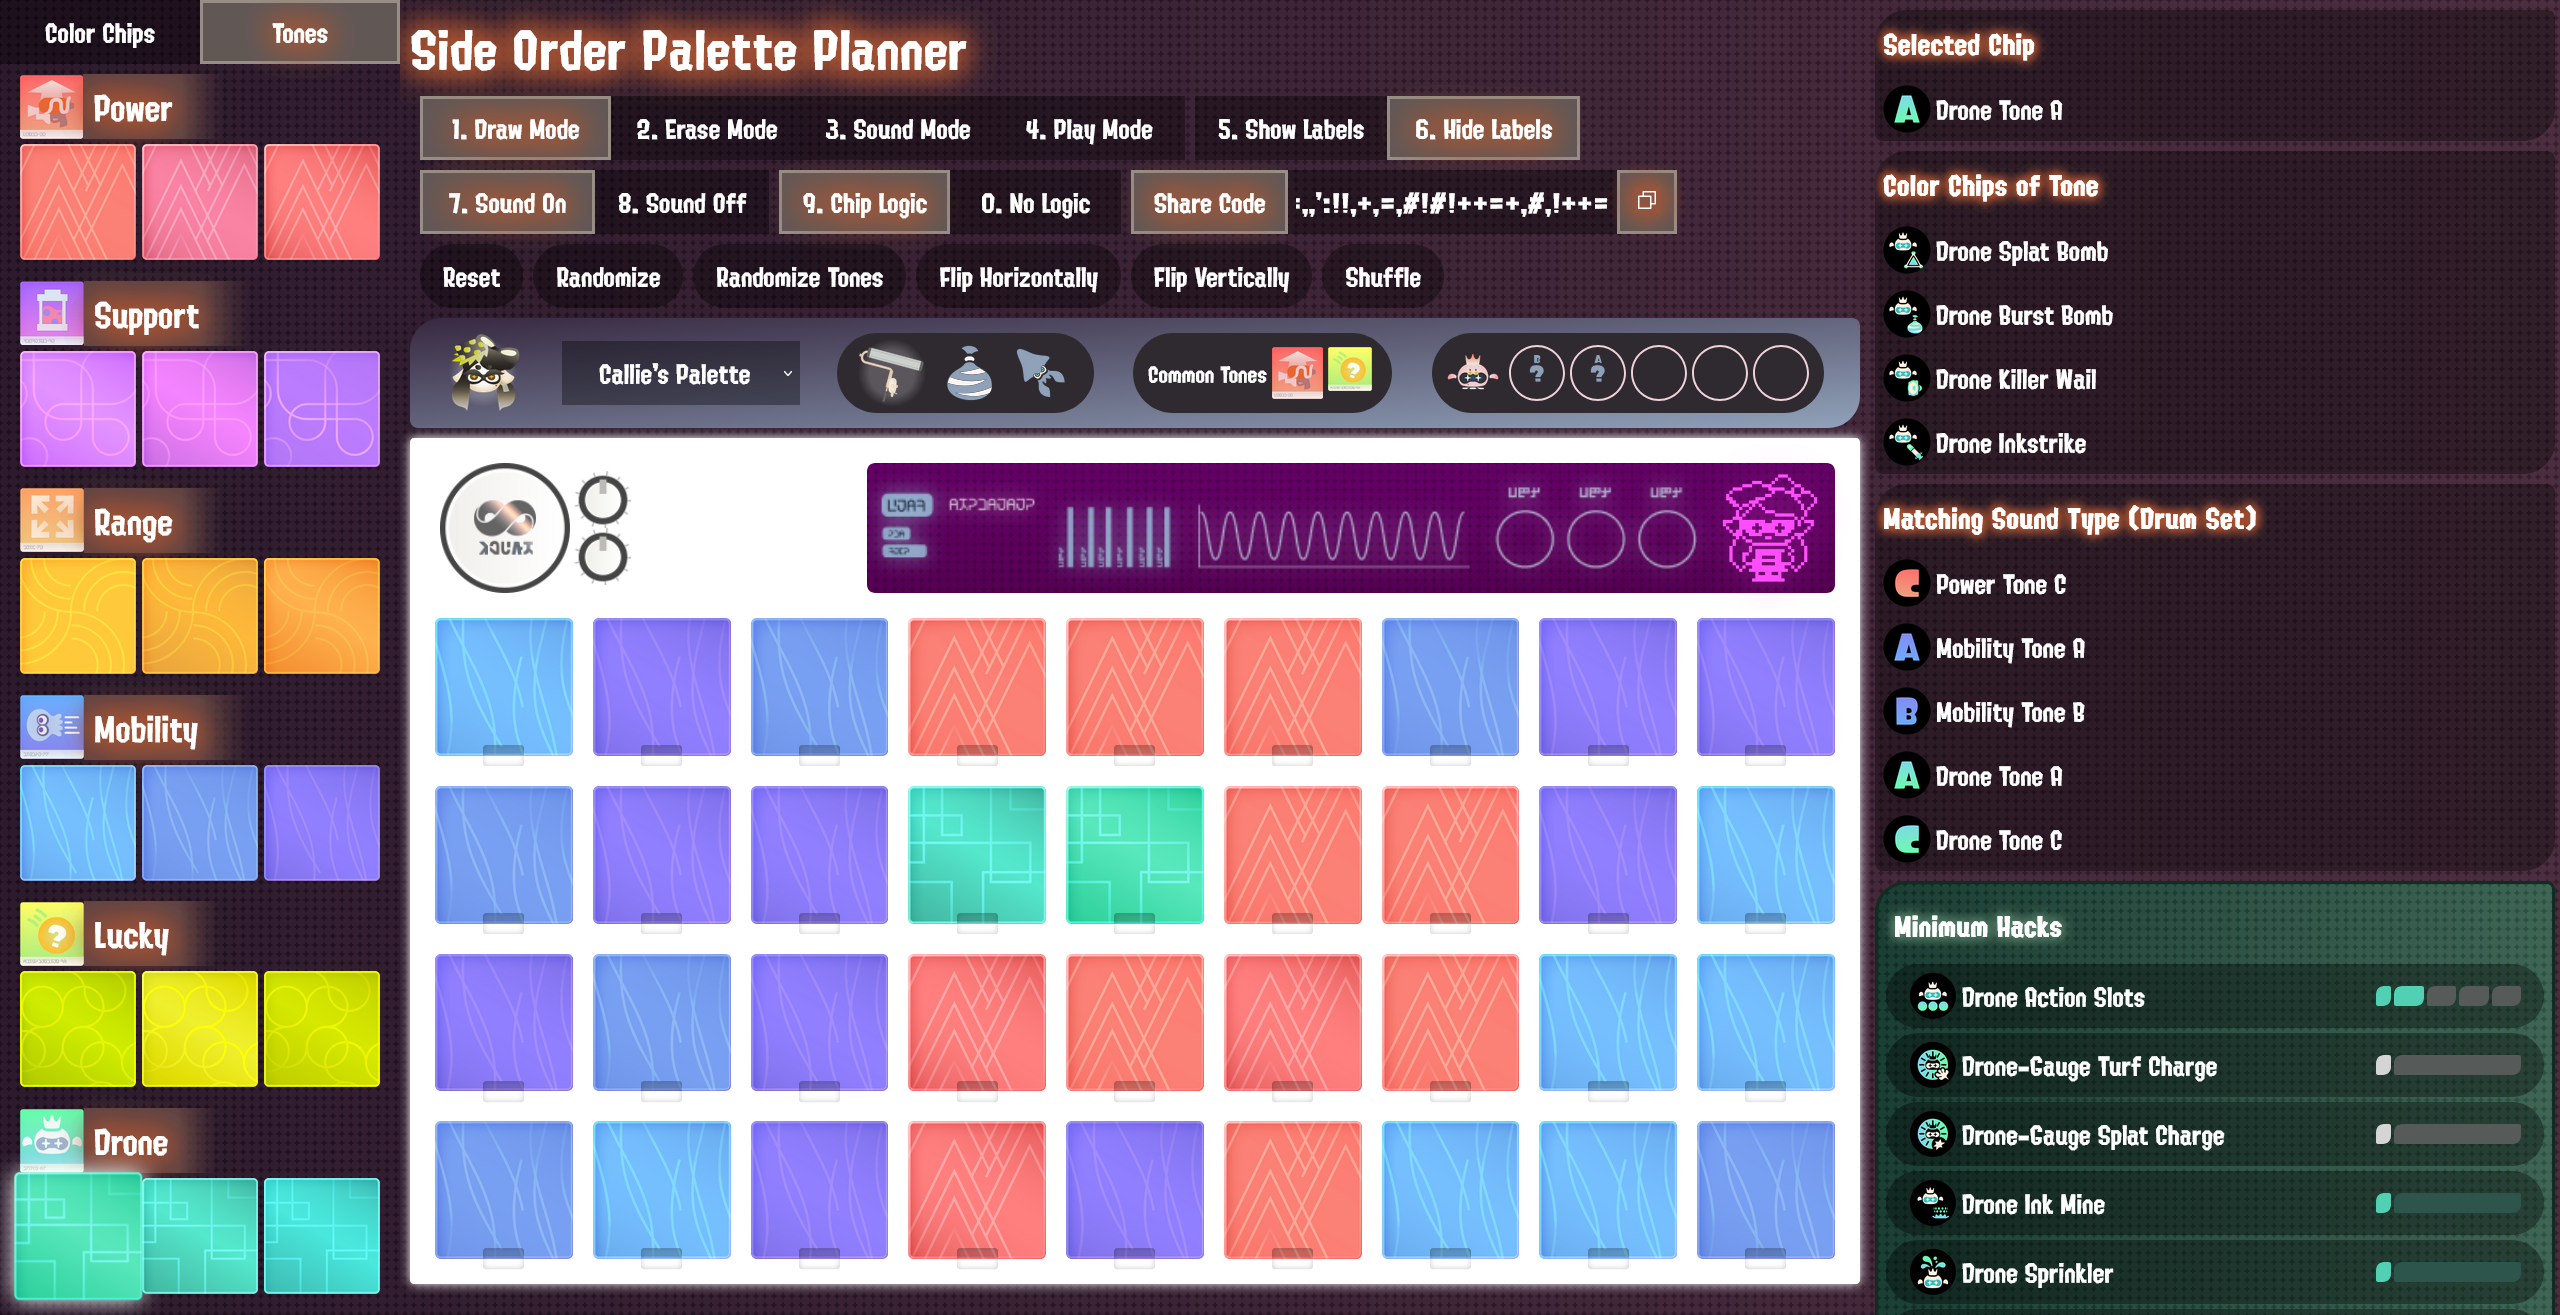Click the Drone Action Slots hack icon
Image resolution: width=2560 pixels, height=1315 pixels.
(1932, 997)
